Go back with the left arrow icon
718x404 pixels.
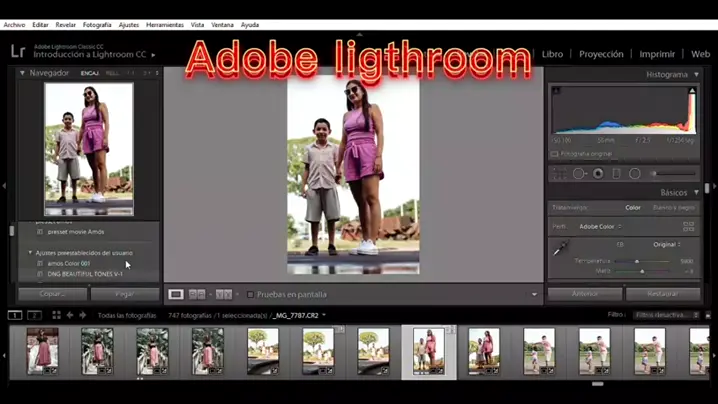click(x=70, y=315)
